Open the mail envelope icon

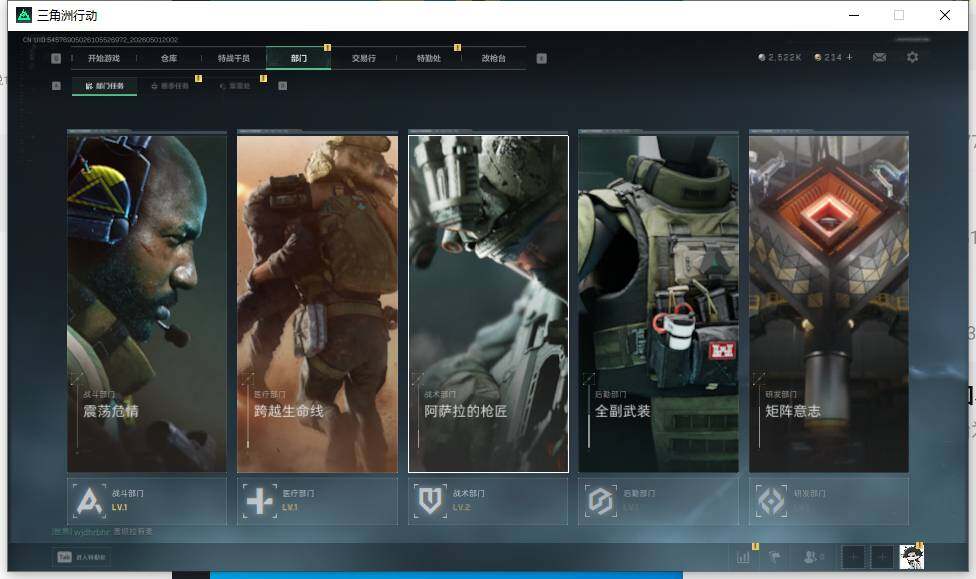click(880, 57)
